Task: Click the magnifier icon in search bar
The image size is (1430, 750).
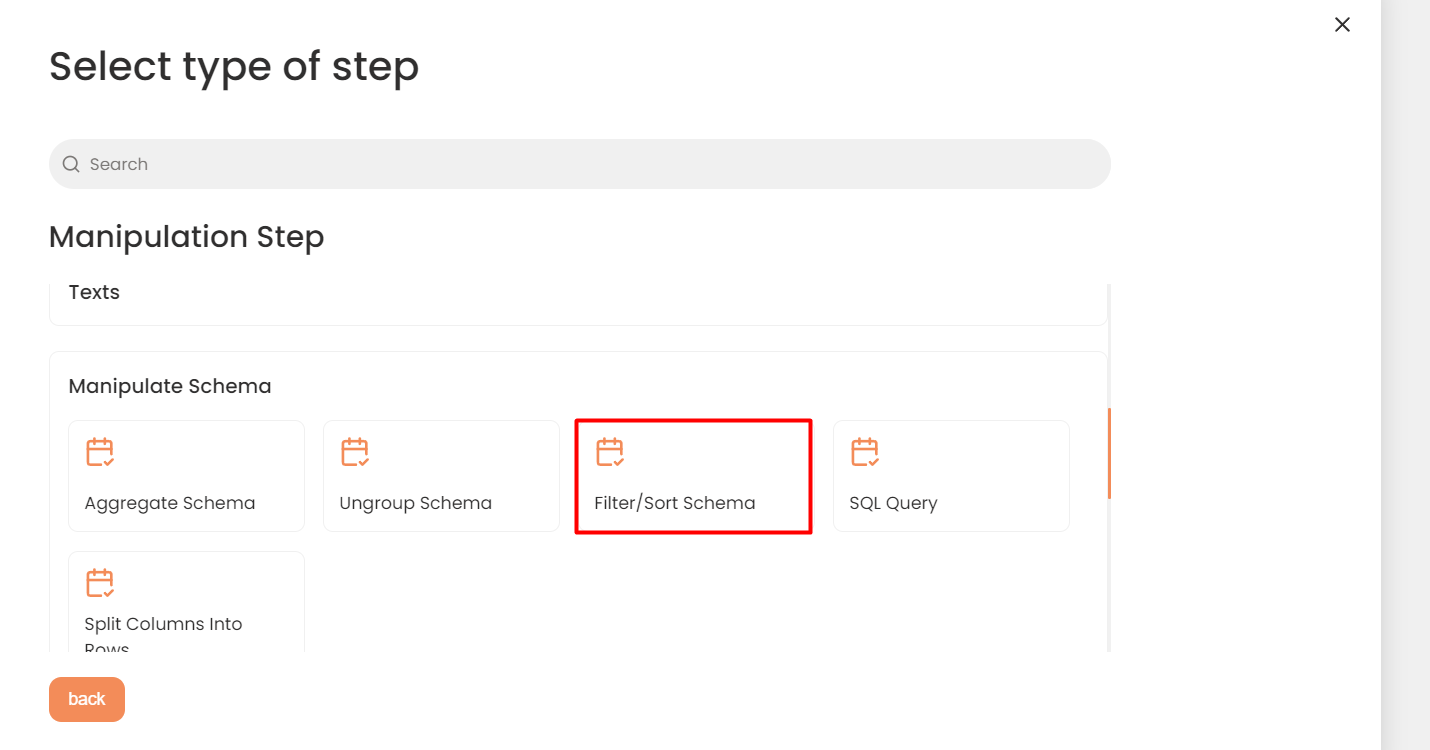Action: pos(71,164)
